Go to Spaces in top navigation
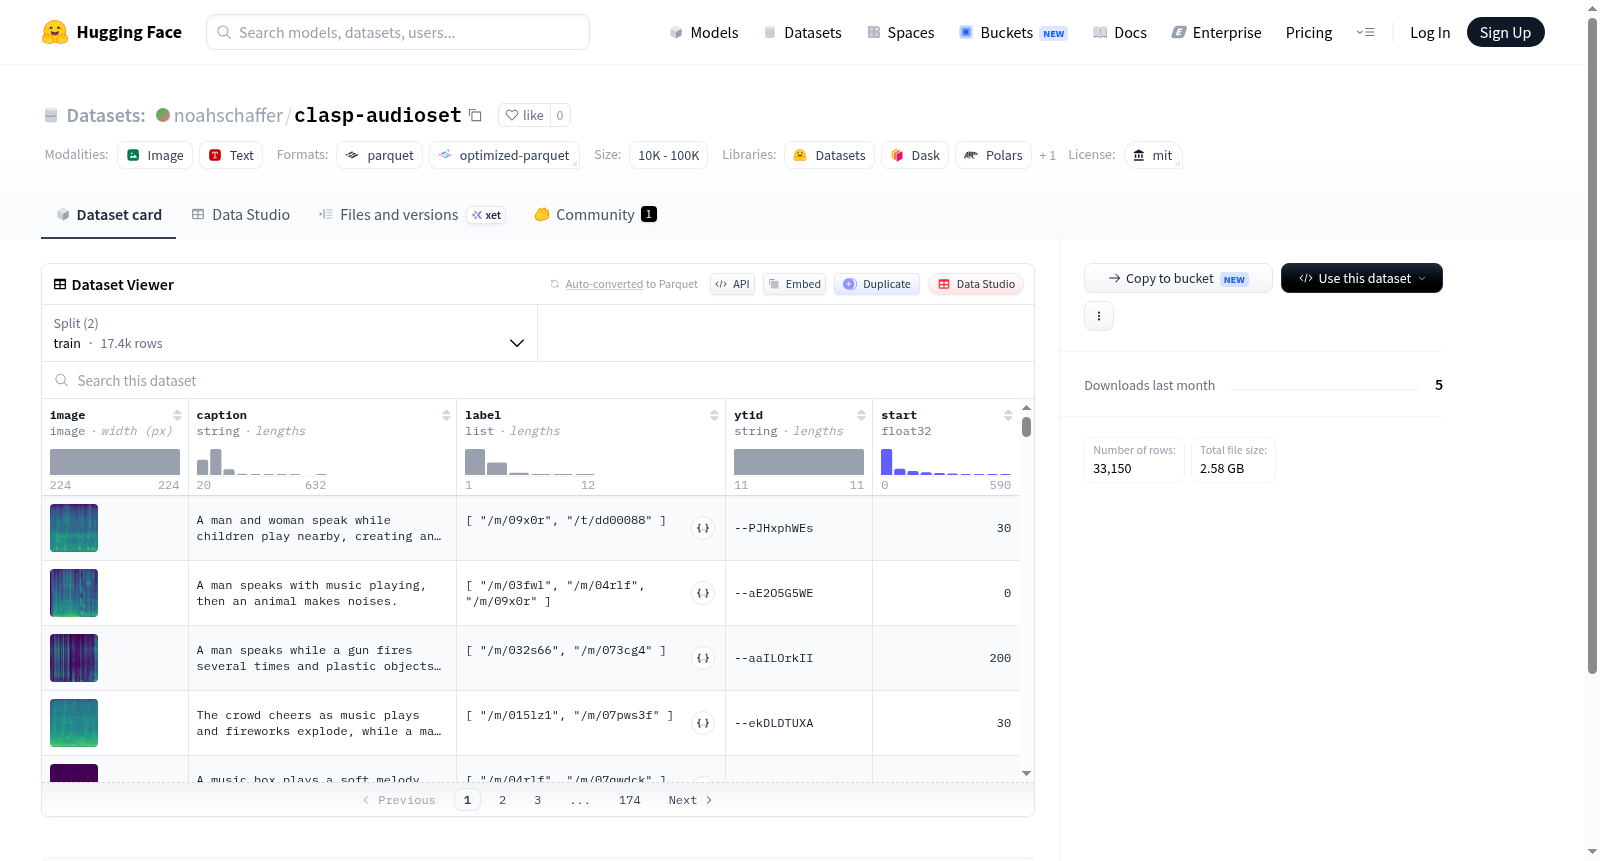The width and height of the screenshot is (1600, 861). [x=901, y=32]
